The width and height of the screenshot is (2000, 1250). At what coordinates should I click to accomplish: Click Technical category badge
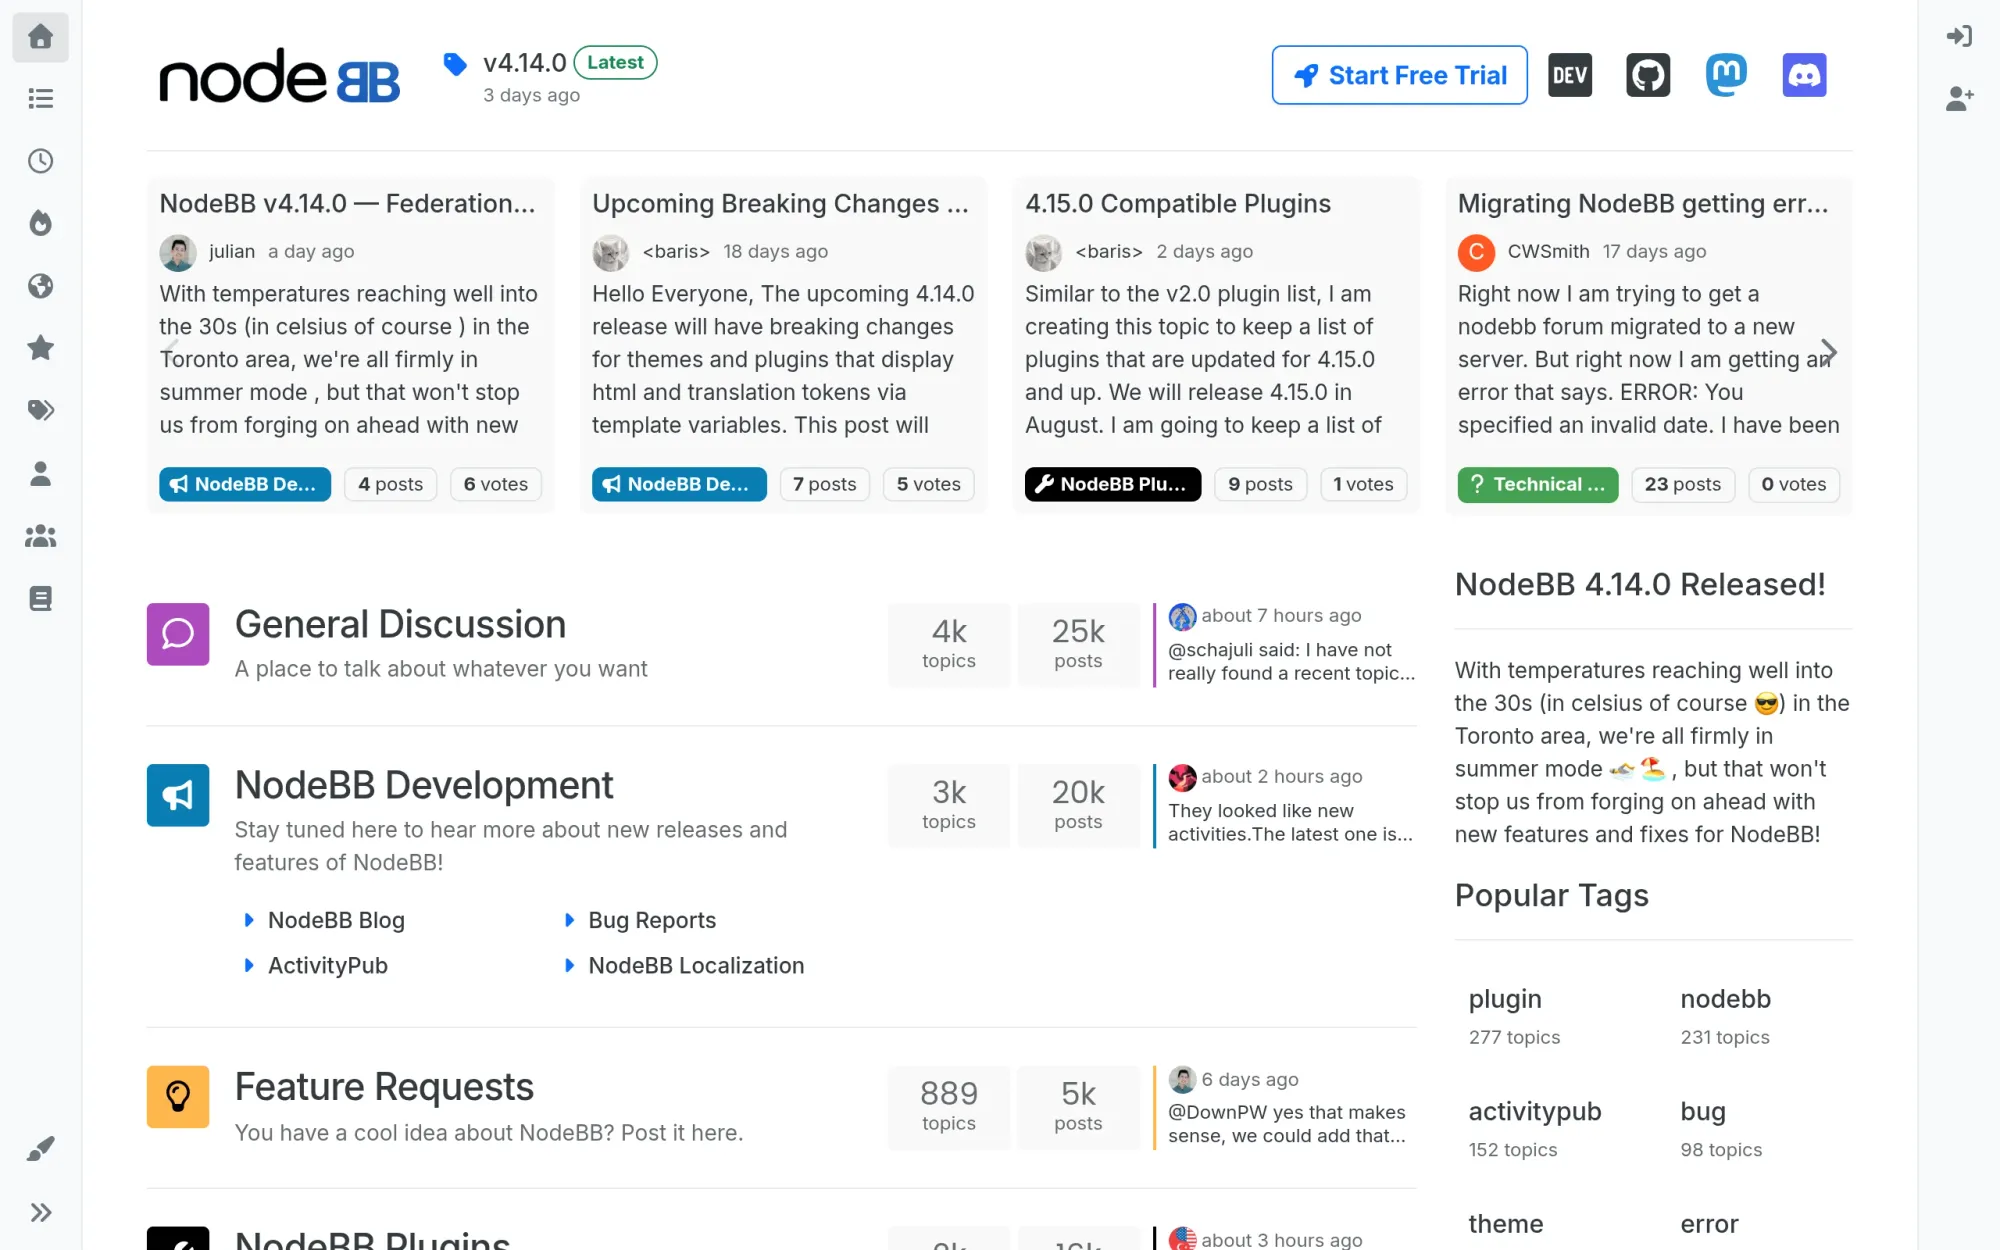(1538, 484)
